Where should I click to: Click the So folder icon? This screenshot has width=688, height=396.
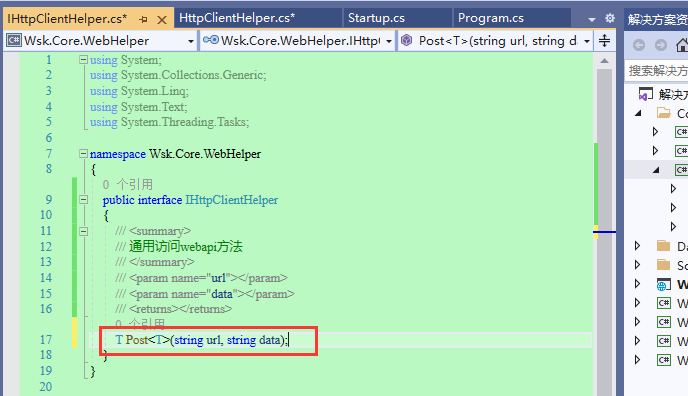click(x=663, y=265)
